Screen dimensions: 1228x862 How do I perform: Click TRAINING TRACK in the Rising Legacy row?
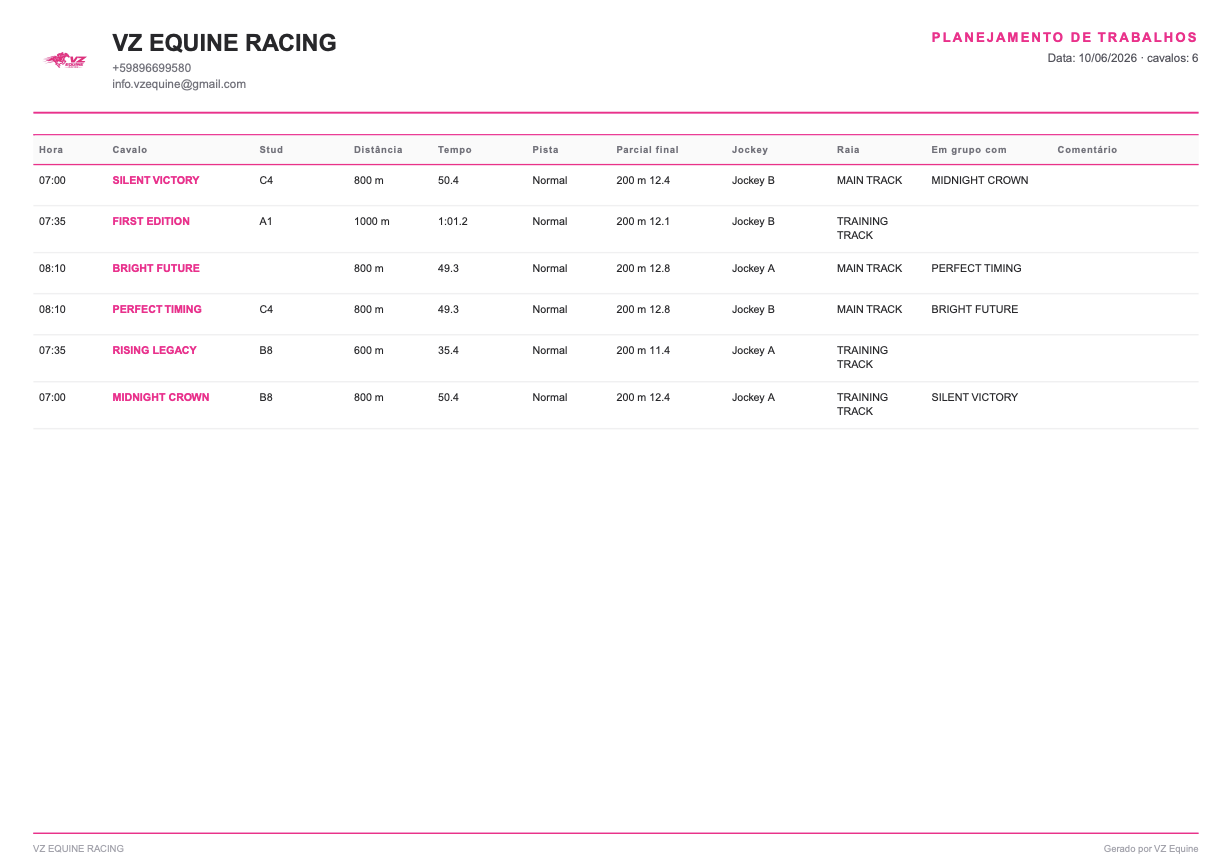862,357
